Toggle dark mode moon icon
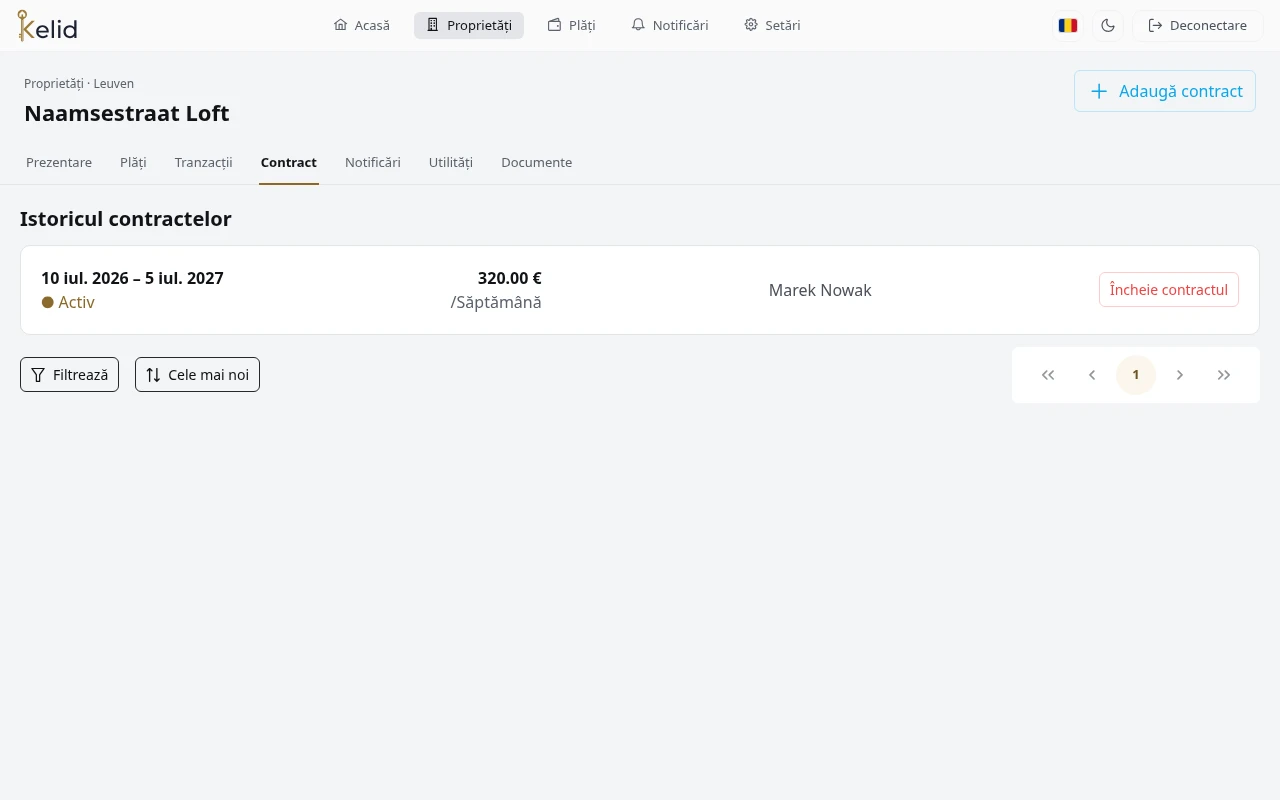Image resolution: width=1280 pixels, height=800 pixels. click(1108, 25)
